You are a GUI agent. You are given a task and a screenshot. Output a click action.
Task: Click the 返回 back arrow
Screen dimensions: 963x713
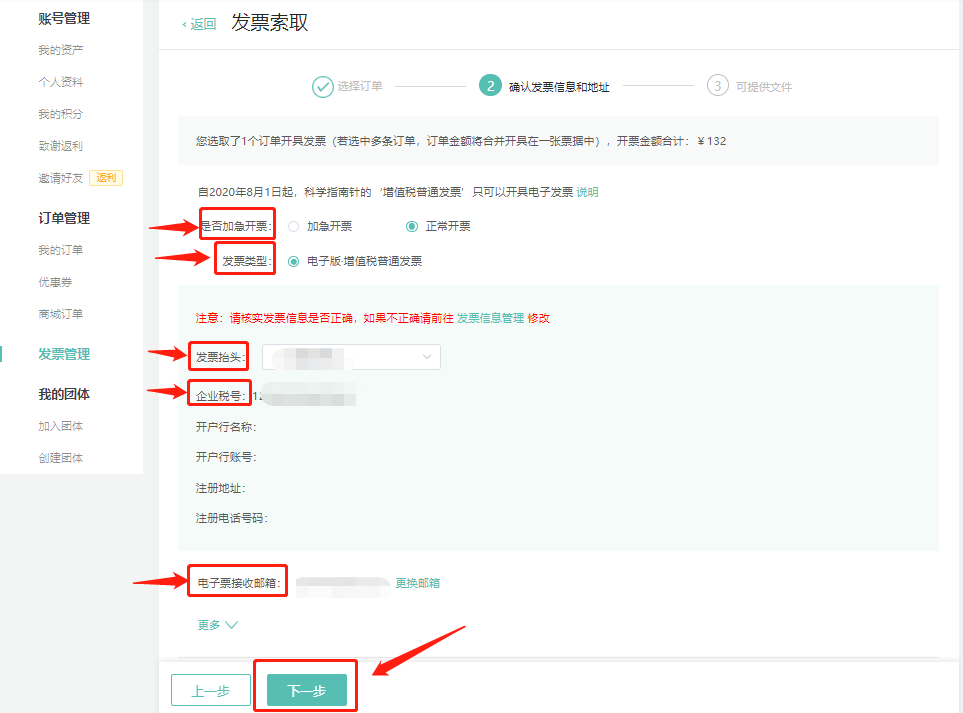pos(185,22)
